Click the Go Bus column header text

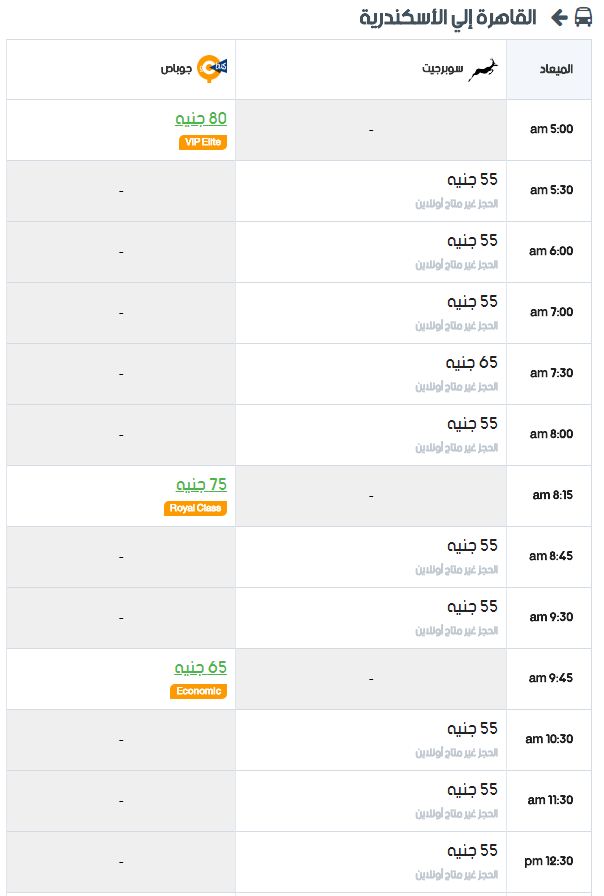[x=175, y=69]
